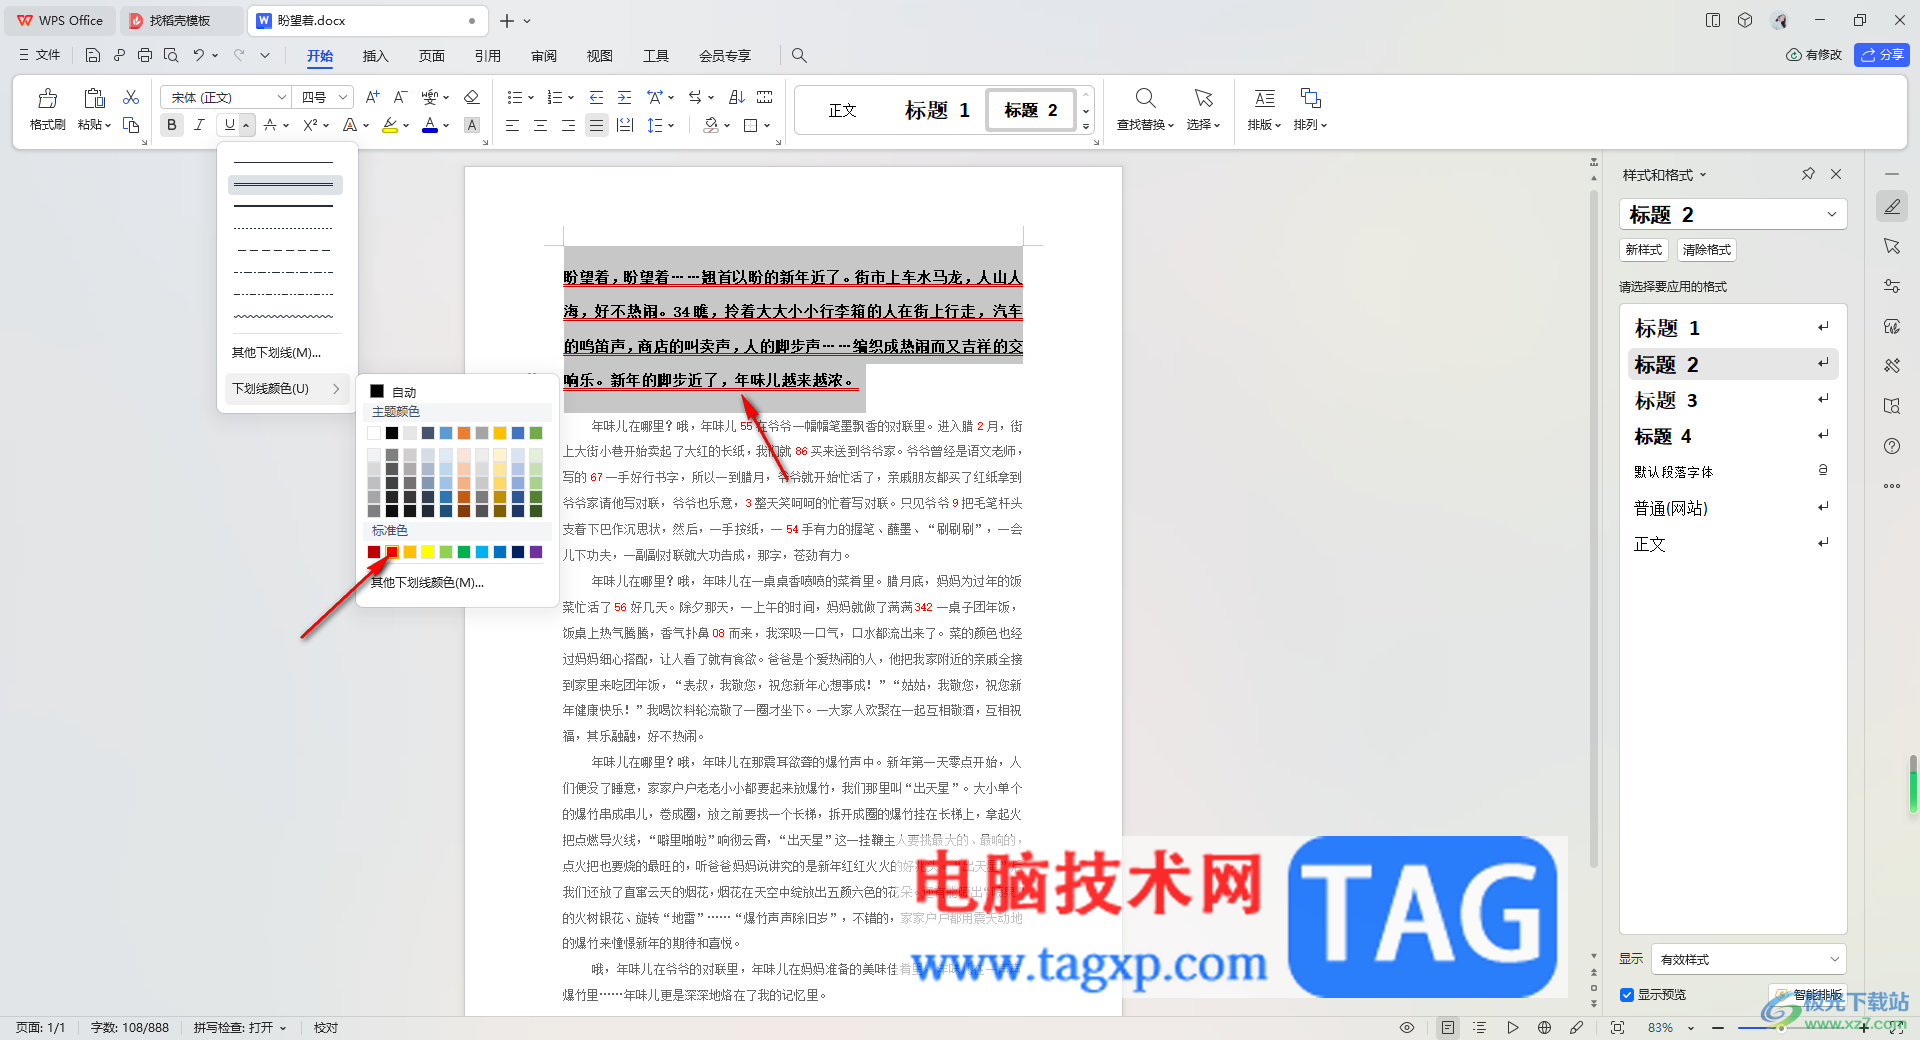
Task: Select 其他下划线(M)... menu entry
Action: (277, 352)
